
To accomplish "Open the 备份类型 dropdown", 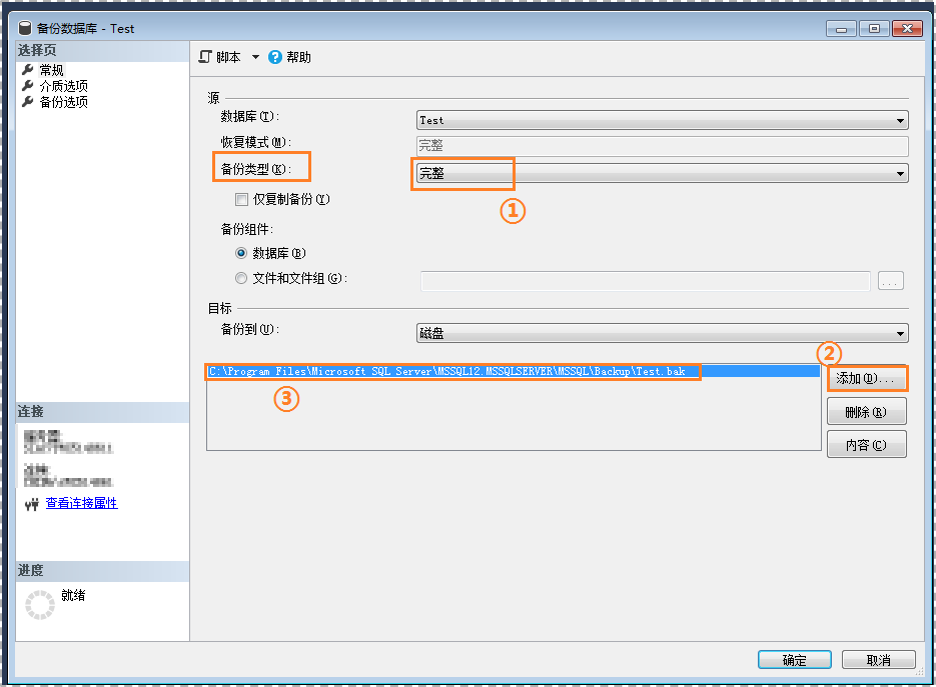I will pyautogui.click(x=662, y=174).
